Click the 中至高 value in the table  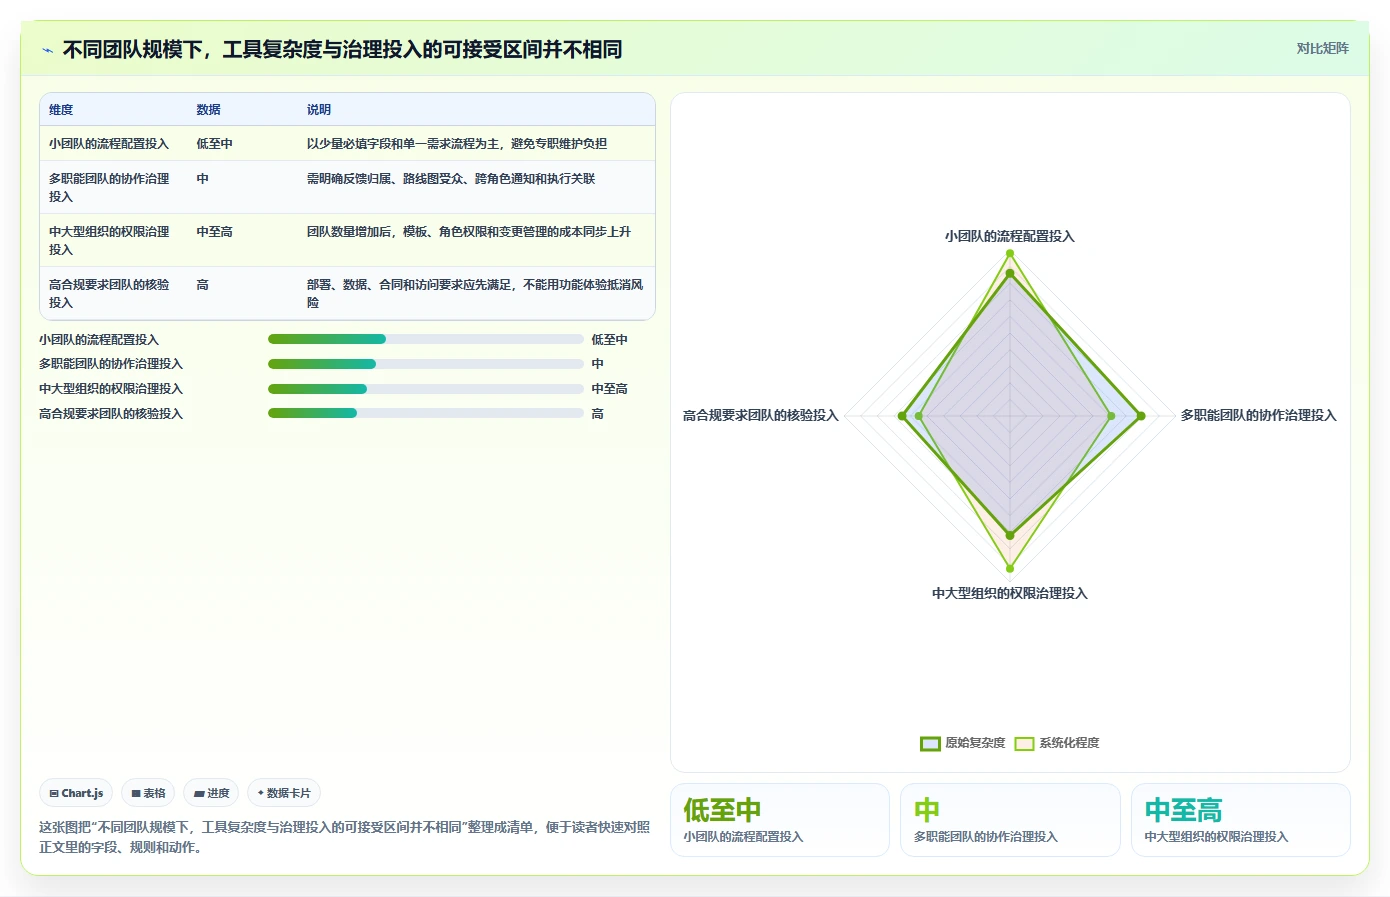pyautogui.click(x=214, y=232)
